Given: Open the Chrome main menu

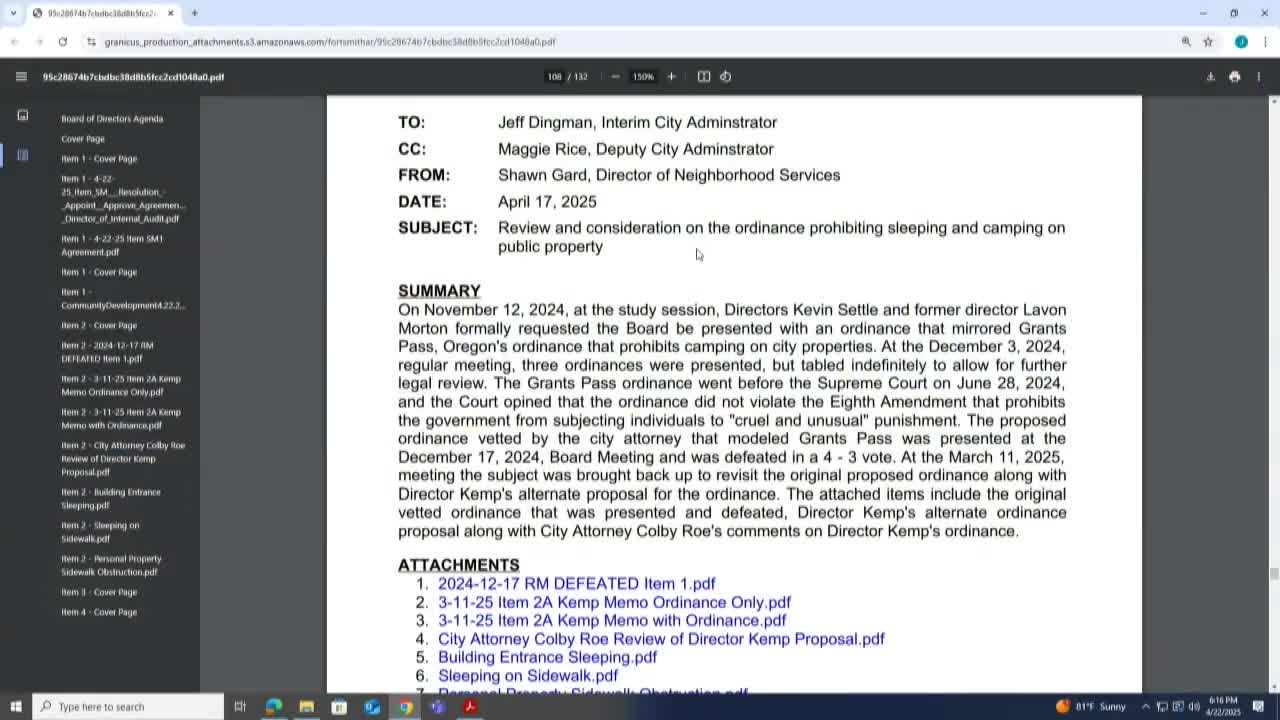Looking at the screenshot, I should 1265,42.
